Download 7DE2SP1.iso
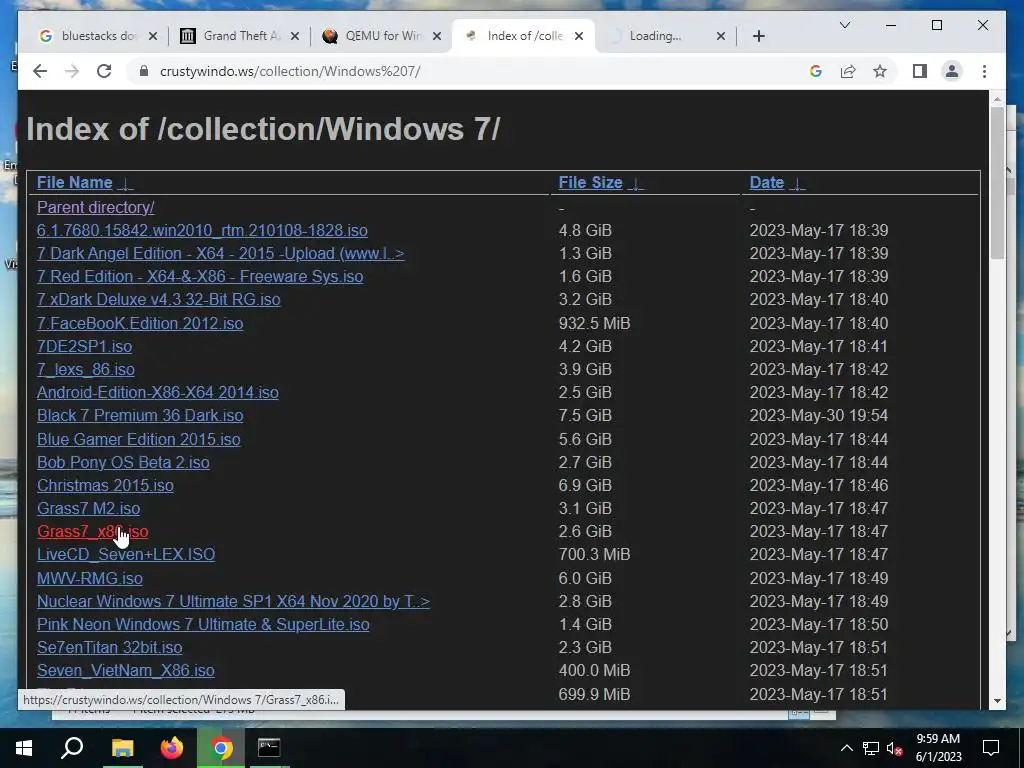This screenshot has width=1024, height=768. (84, 346)
